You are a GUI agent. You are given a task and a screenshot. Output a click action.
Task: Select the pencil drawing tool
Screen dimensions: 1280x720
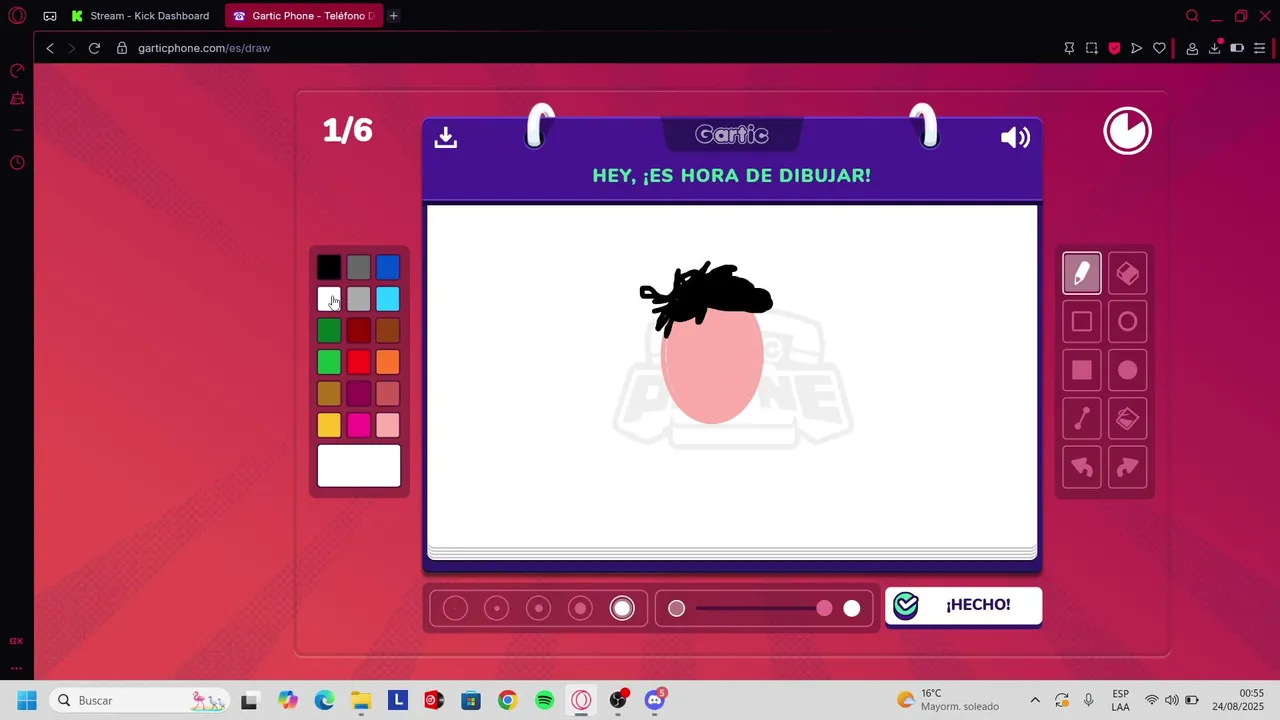(x=1081, y=273)
